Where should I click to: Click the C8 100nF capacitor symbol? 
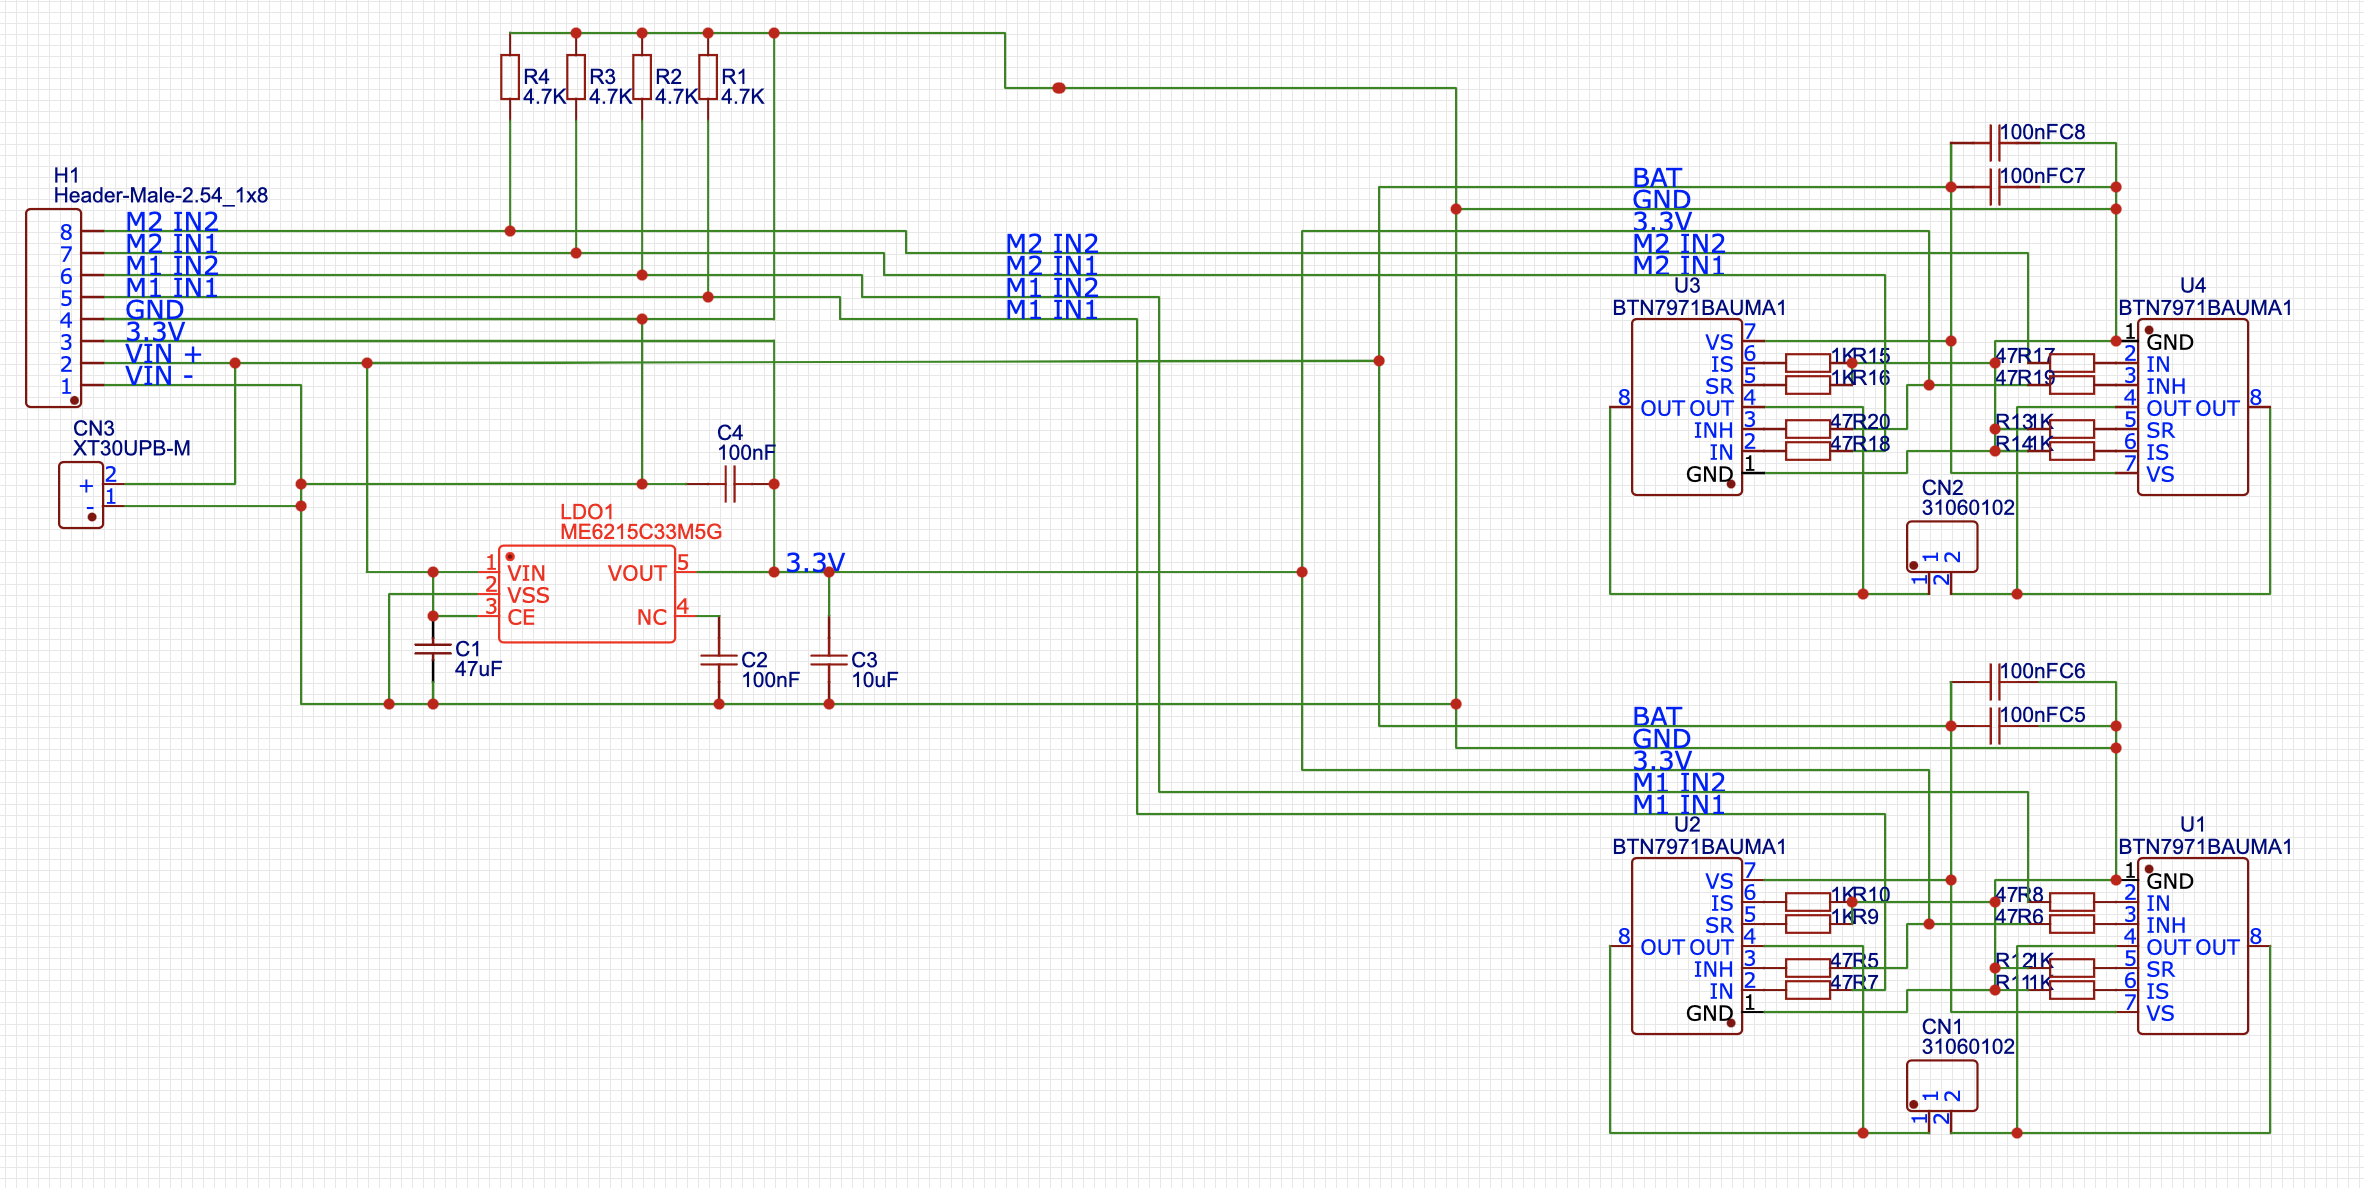click(x=1995, y=143)
